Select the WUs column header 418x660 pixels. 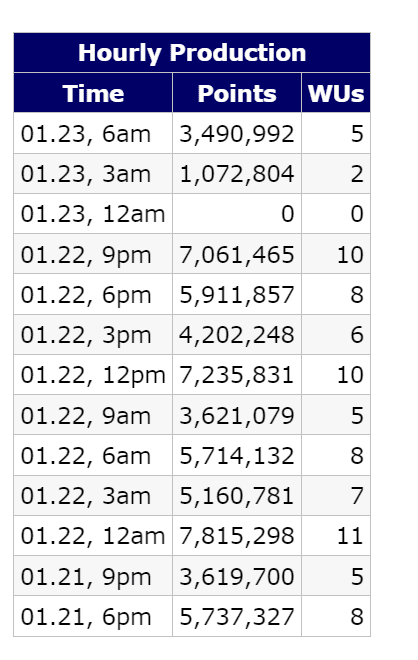coord(336,93)
